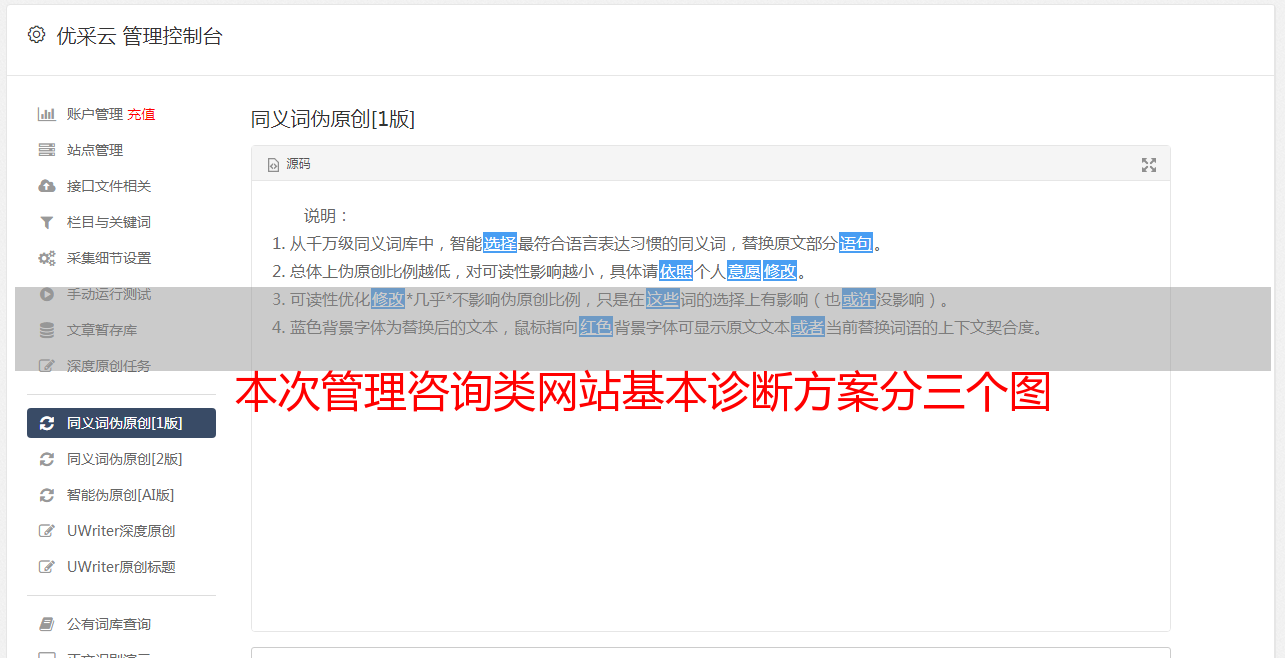Click the gear icon beside 优采云 管理控制台

36,35
